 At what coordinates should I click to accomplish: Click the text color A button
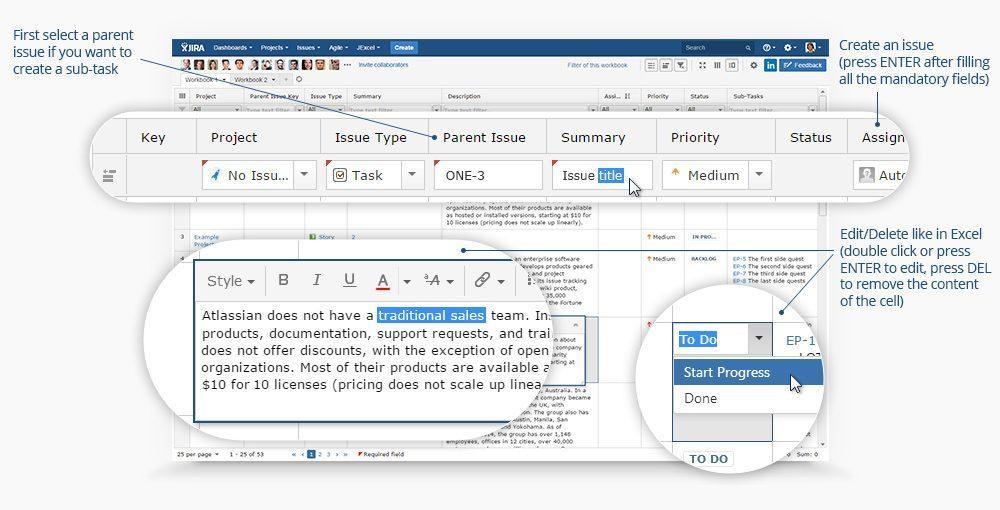tap(383, 280)
